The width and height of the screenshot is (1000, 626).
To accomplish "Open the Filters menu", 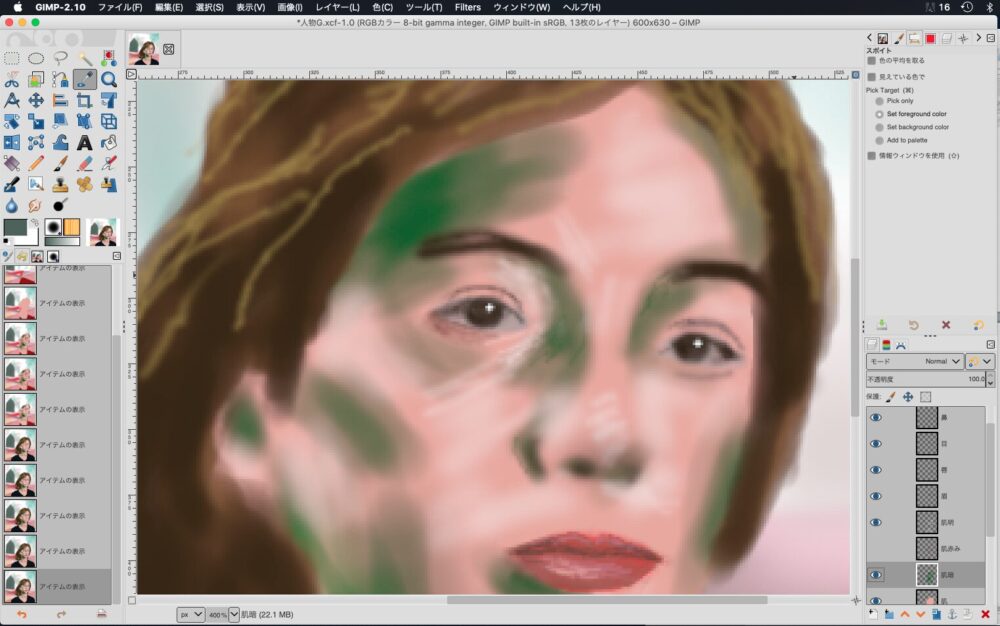I will [x=467, y=7].
